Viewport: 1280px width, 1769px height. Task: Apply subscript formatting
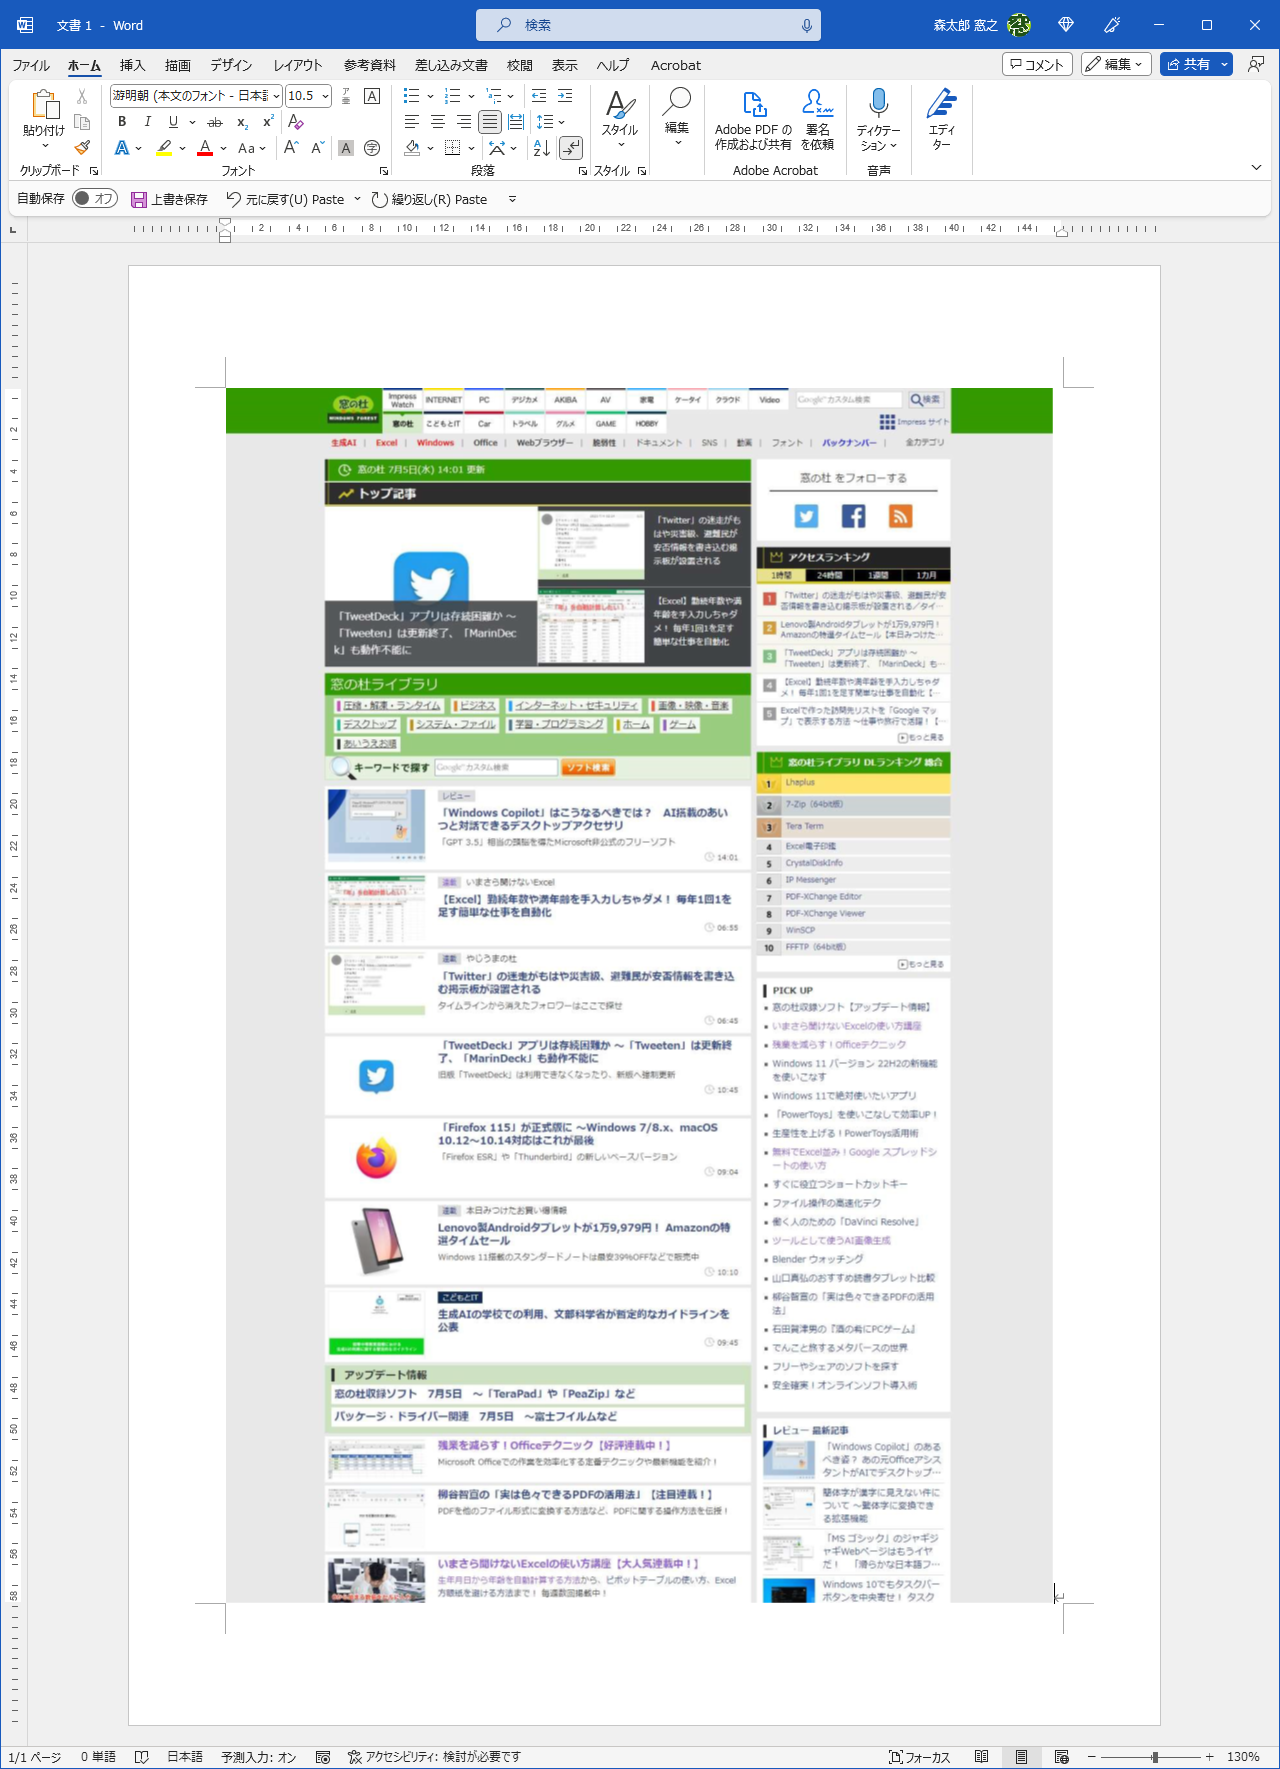[242, 122]
